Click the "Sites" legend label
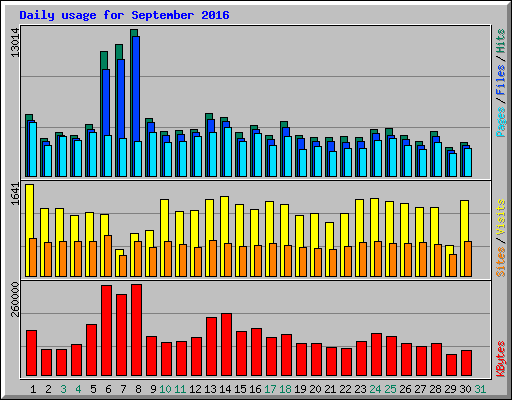 click(501, 262)
